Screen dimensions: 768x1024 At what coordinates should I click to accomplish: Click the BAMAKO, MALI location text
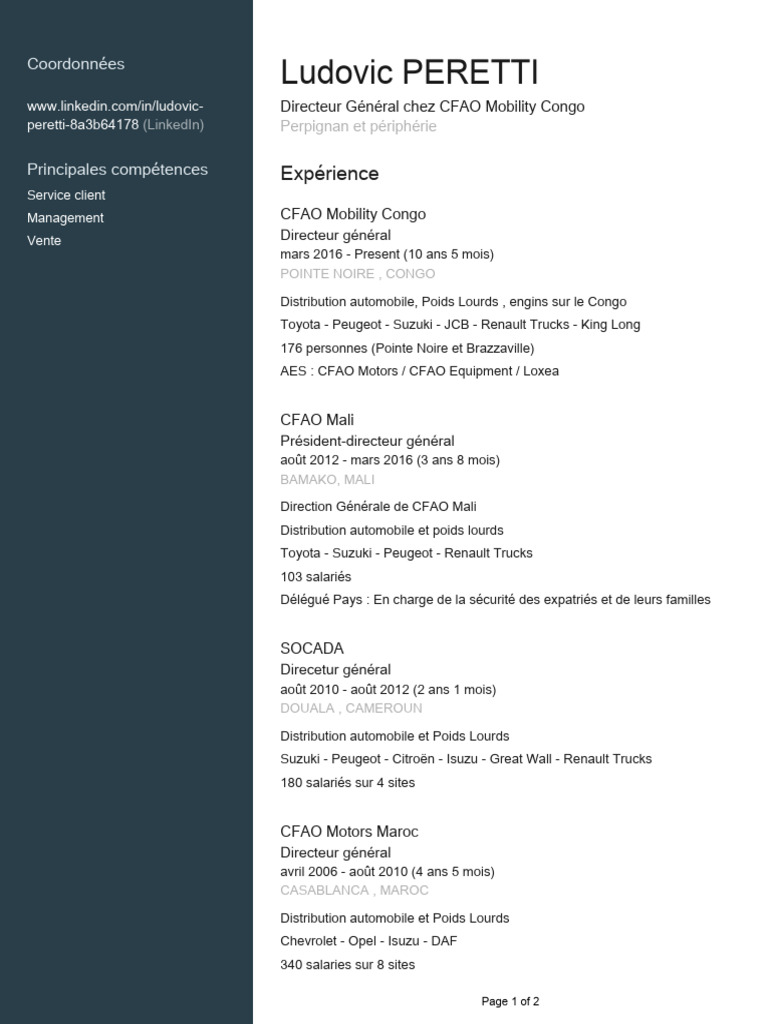[328, 479]
